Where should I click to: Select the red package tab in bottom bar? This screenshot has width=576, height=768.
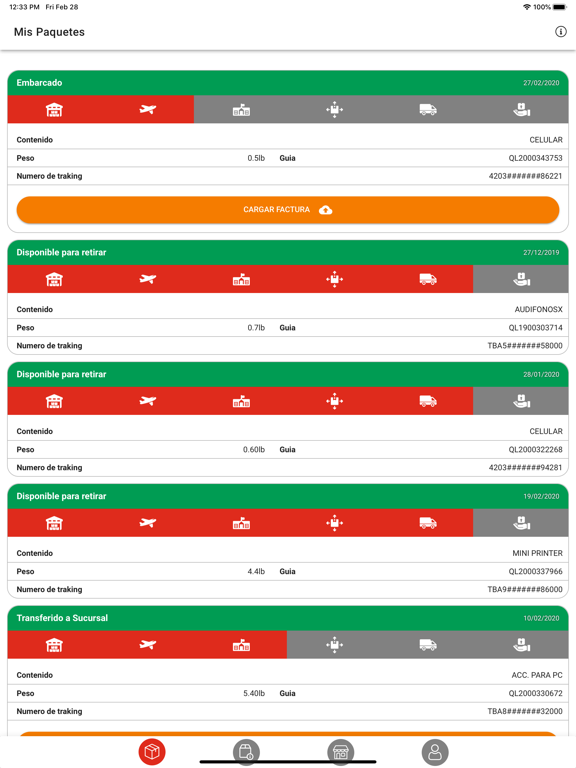152,752
